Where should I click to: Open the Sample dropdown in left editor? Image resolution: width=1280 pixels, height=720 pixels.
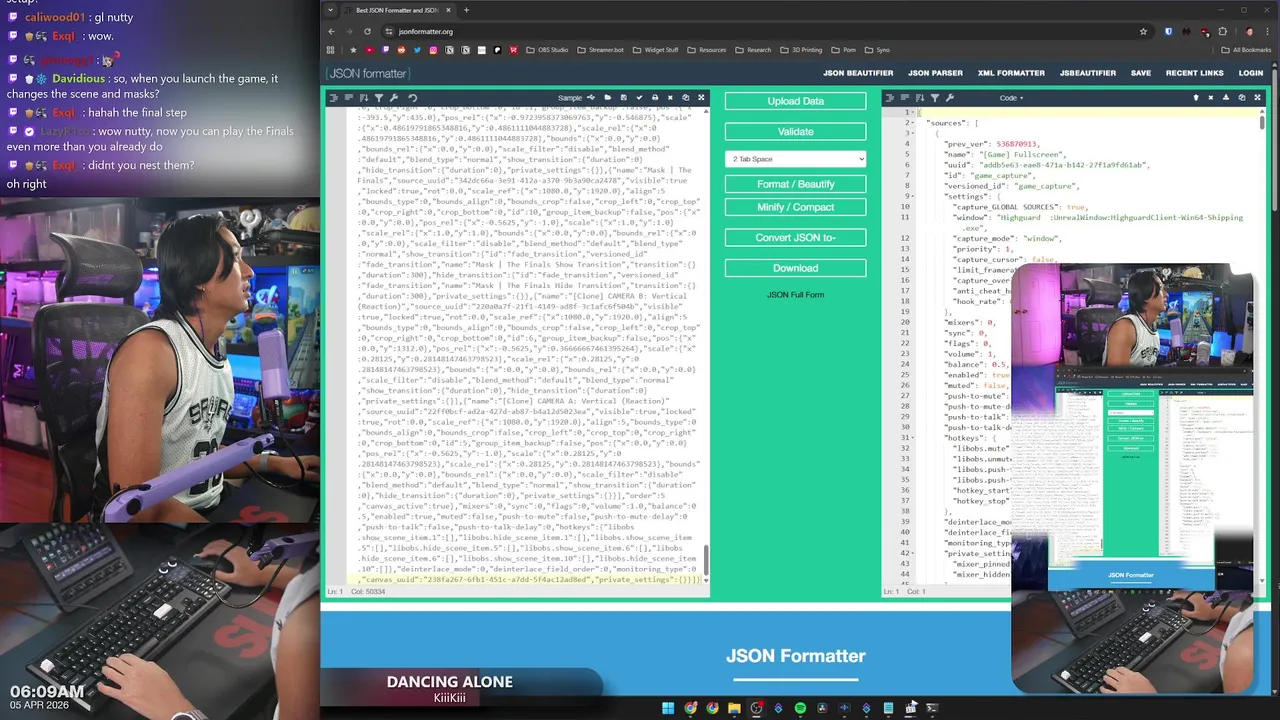coord(570,98)
